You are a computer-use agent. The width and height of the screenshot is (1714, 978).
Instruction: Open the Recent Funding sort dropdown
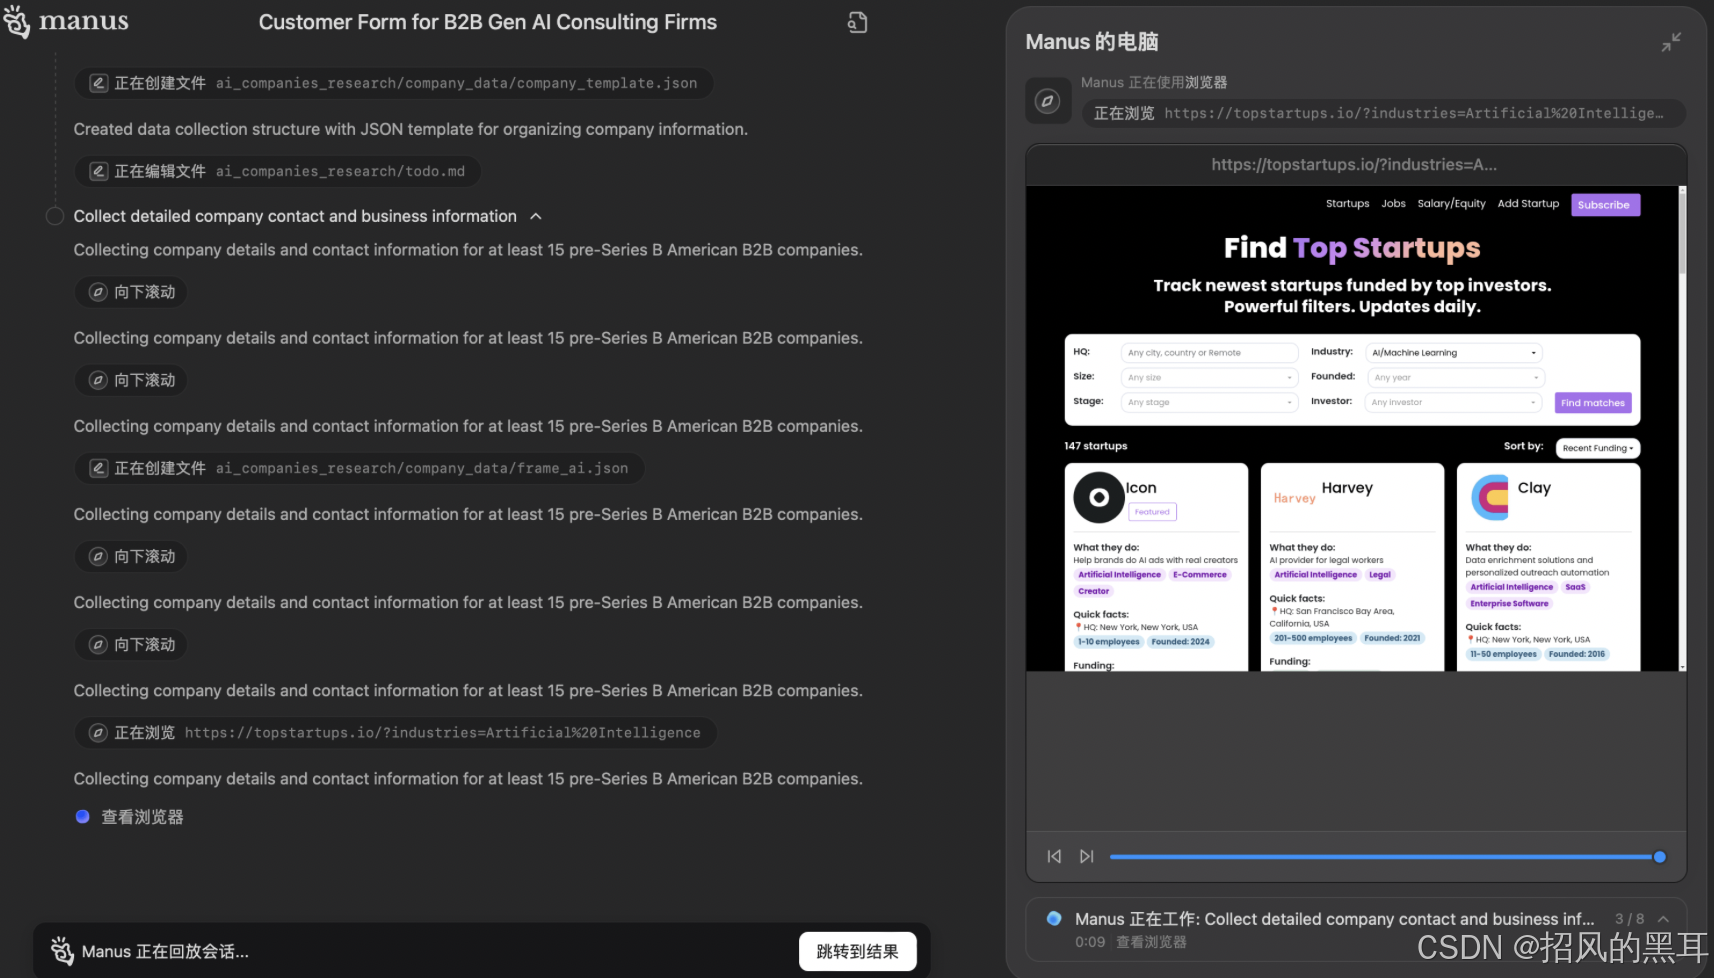pos(1598,448)
